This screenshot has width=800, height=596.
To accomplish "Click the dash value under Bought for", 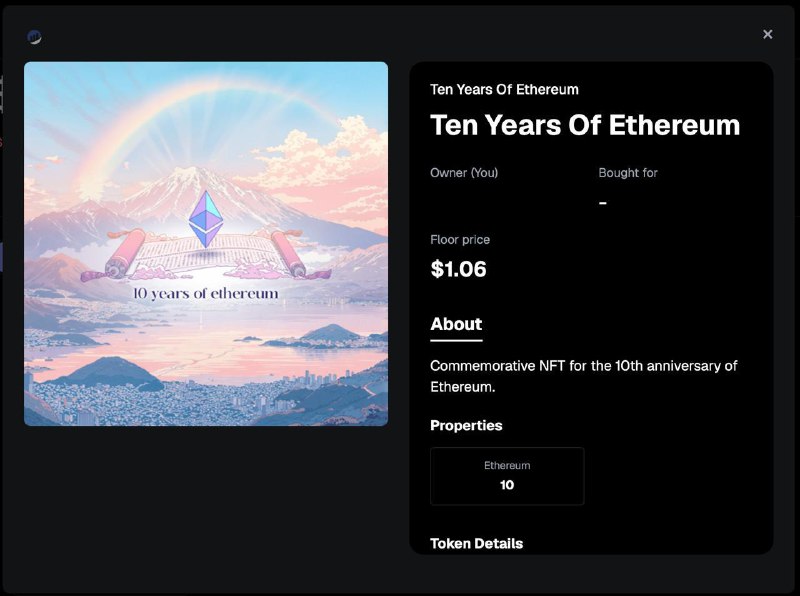I will coord(603,203).
